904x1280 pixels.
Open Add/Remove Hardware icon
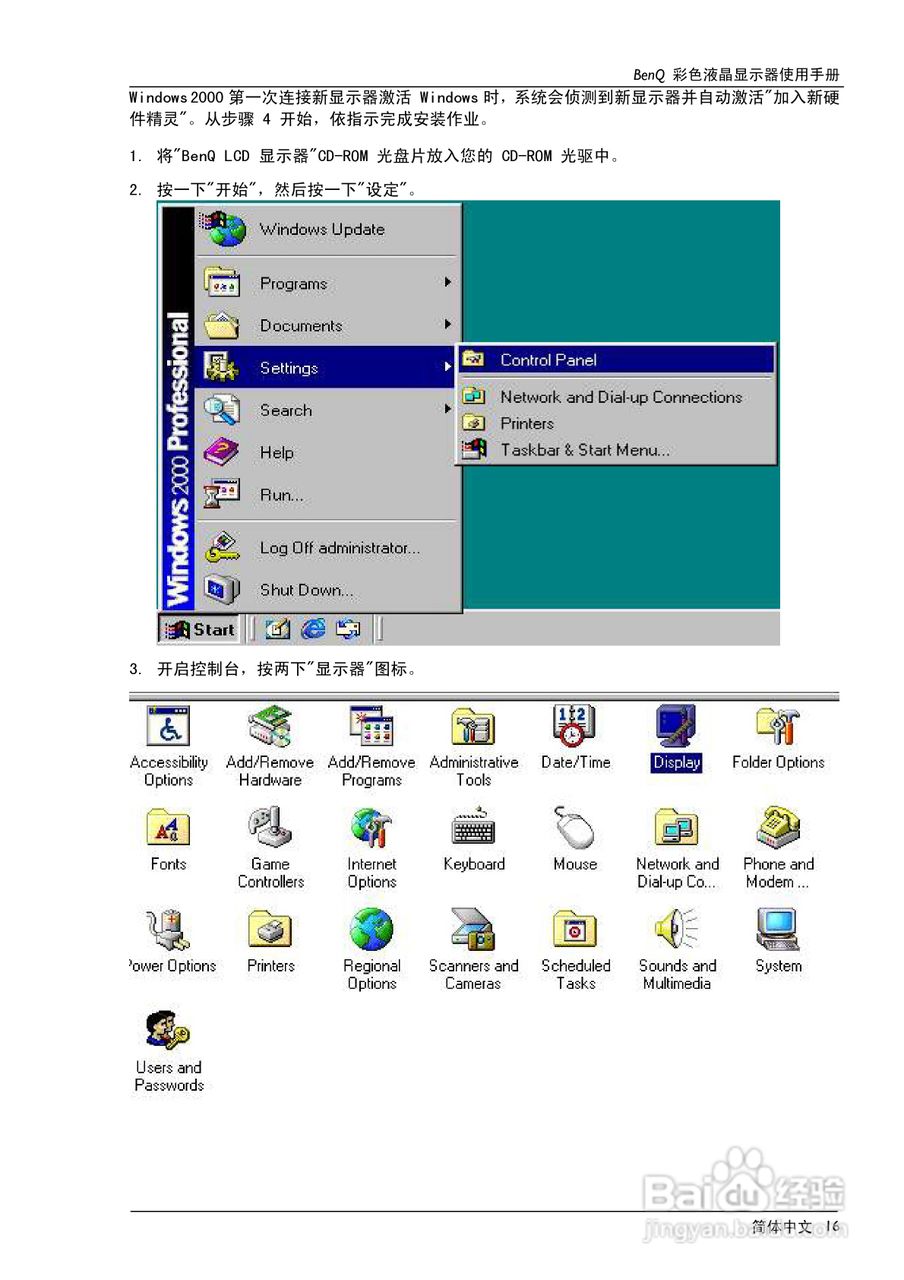[270, 727]
